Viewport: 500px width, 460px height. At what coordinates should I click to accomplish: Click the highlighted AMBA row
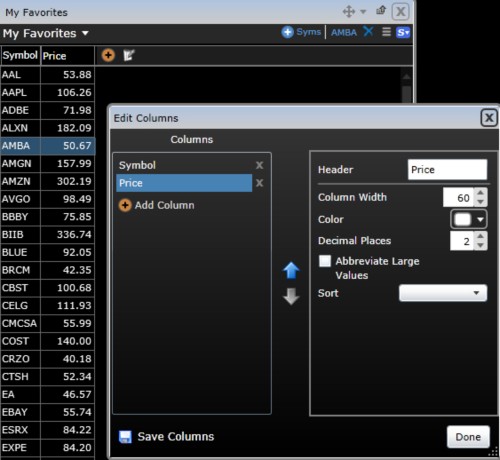pos(47,146)
